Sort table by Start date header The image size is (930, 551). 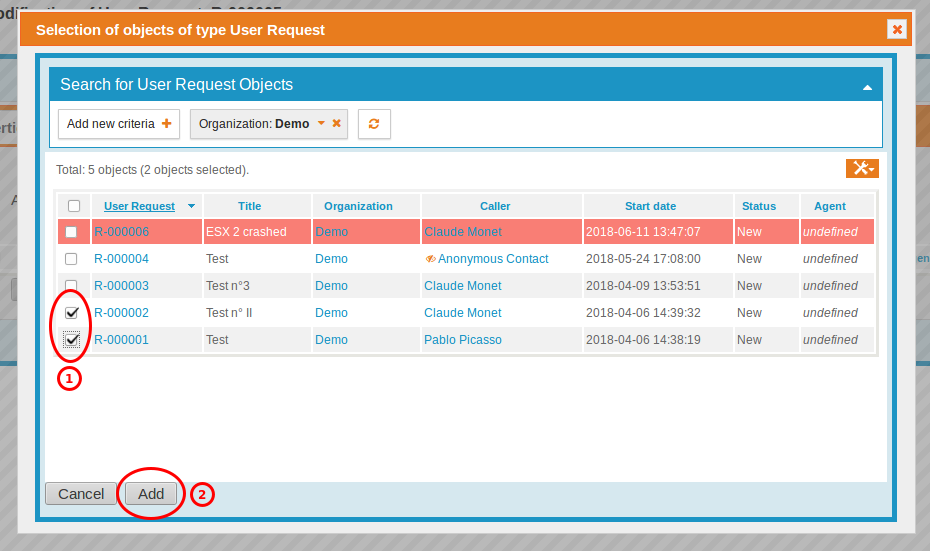[x=650, y=206]
